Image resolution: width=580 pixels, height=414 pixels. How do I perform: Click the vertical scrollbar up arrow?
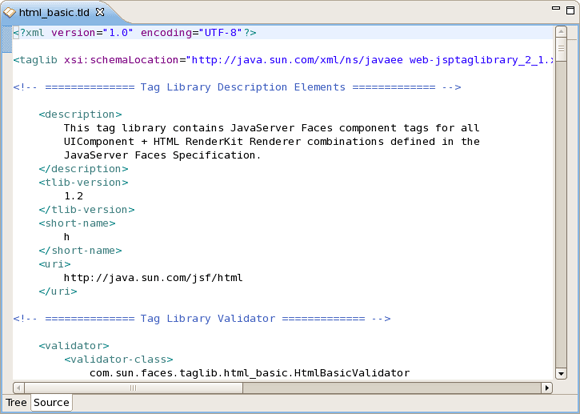tap(561, 32)
